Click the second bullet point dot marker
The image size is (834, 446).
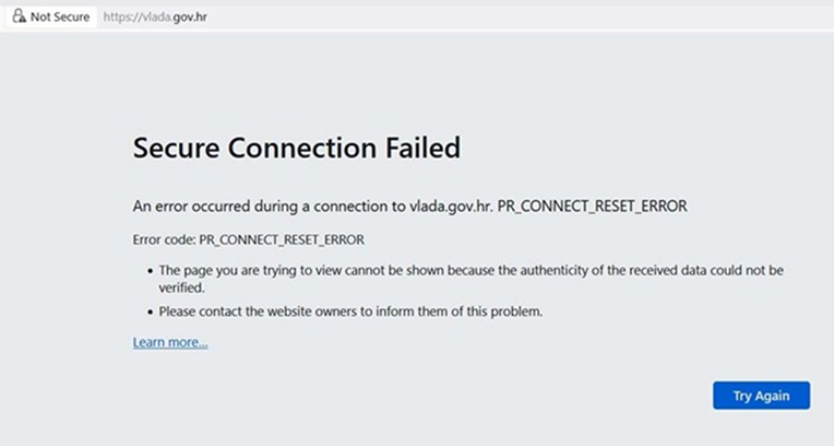[x=151, y=312]
